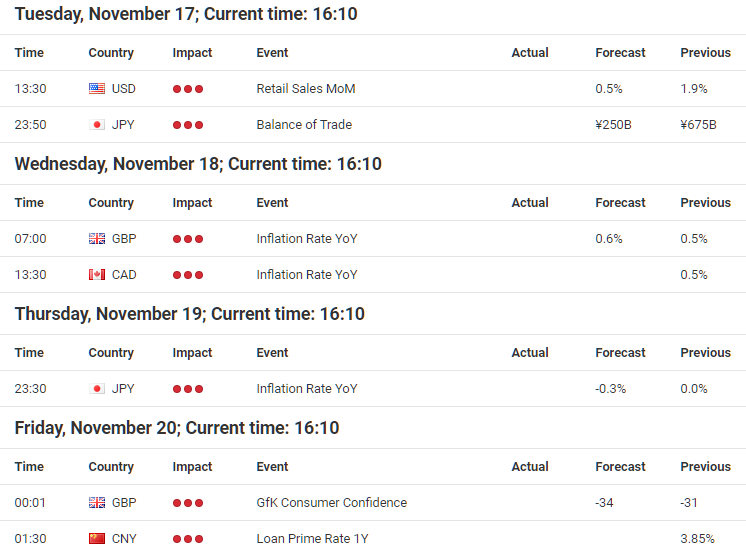Click the Japan flag beside Balance of Trade
The height and width of the screenshot is (555, 746).
click(97, 125)
